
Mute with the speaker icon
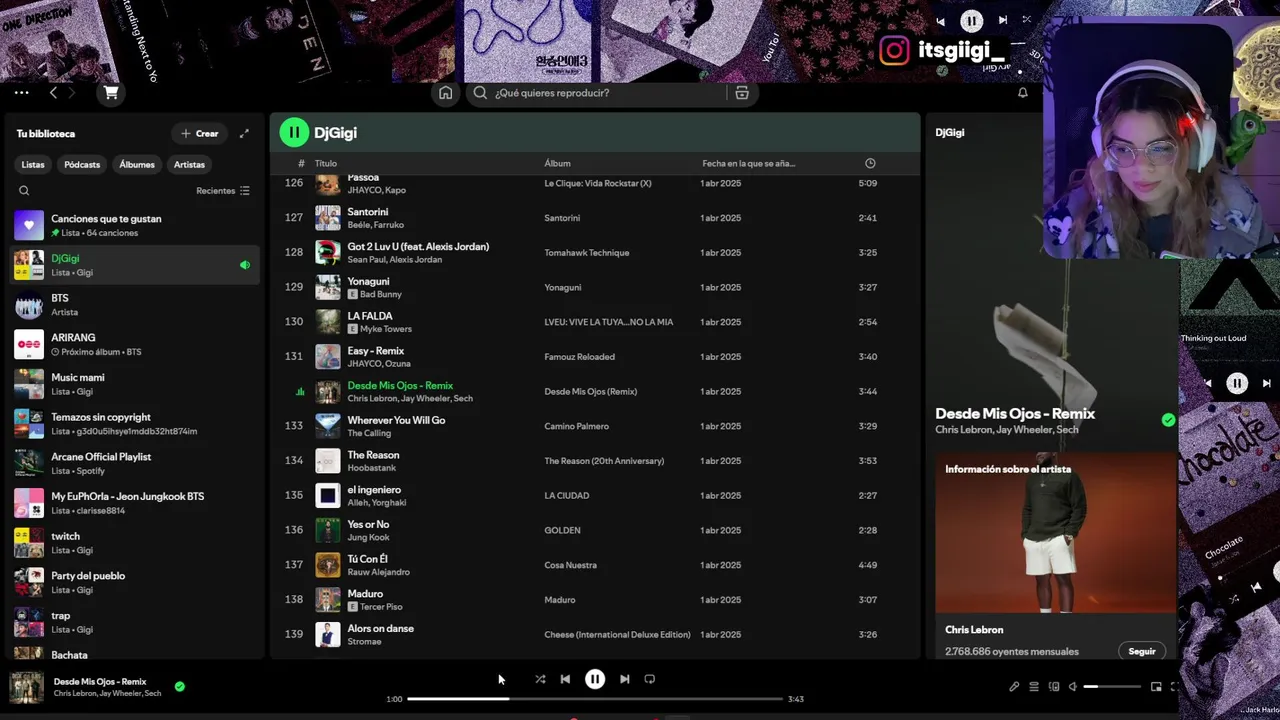(x=1073, y=687)
